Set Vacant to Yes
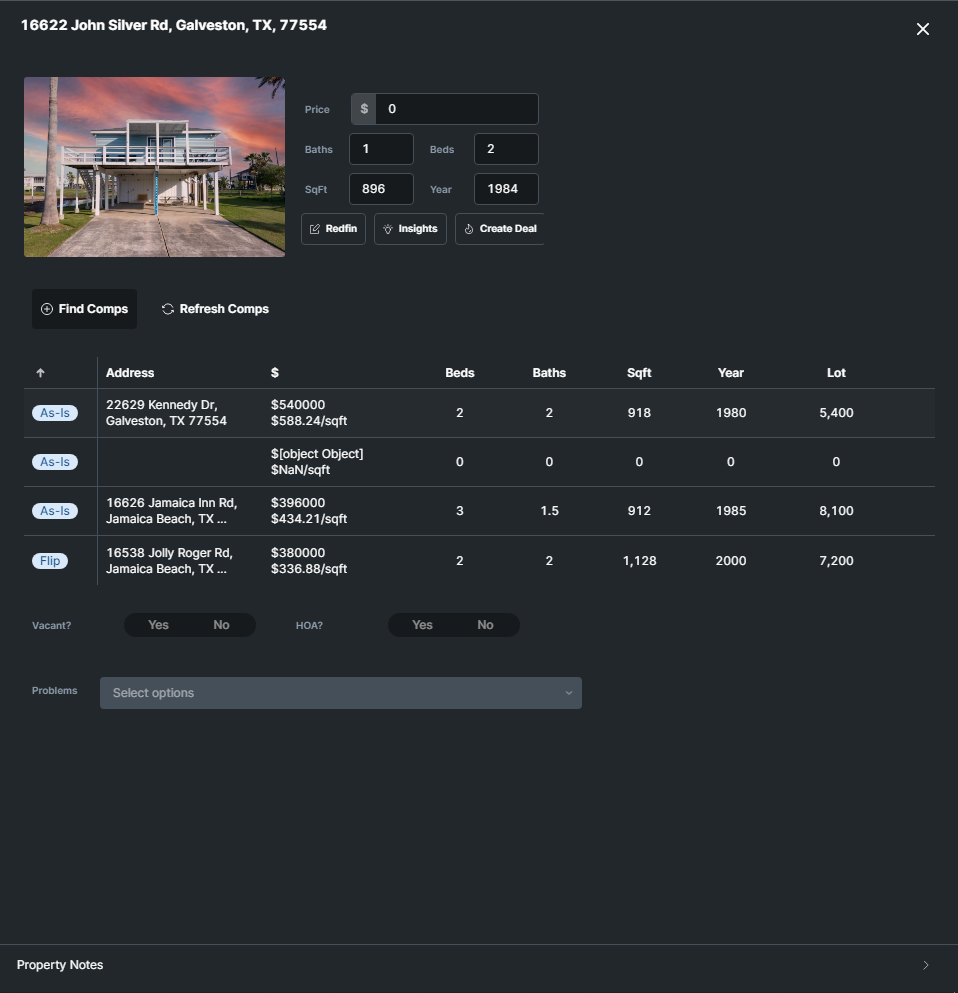 [x=158, y=625]
